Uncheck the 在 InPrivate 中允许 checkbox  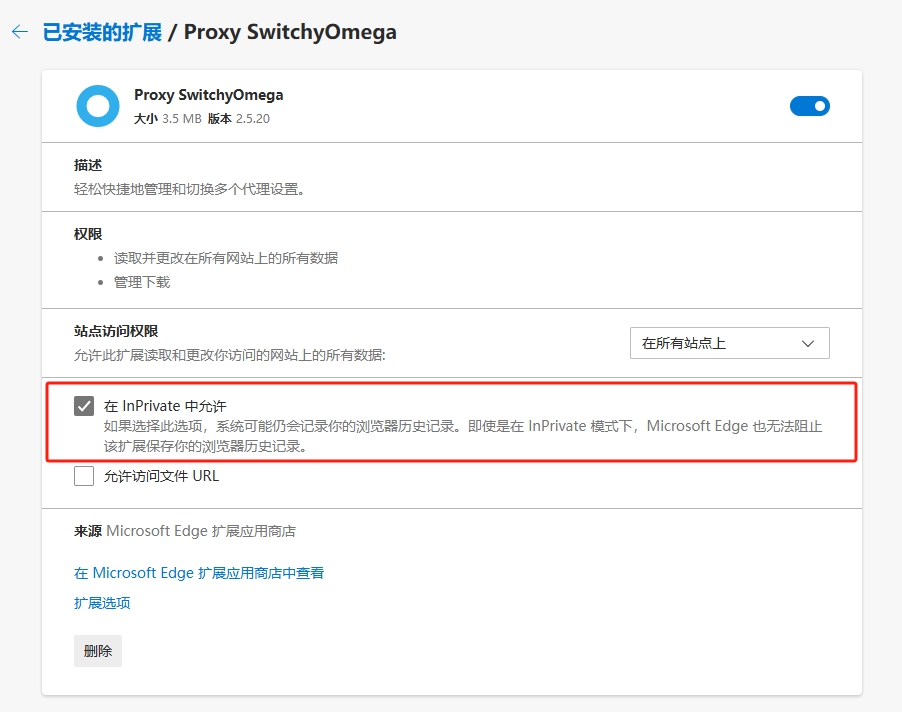[x=84, y=406]
